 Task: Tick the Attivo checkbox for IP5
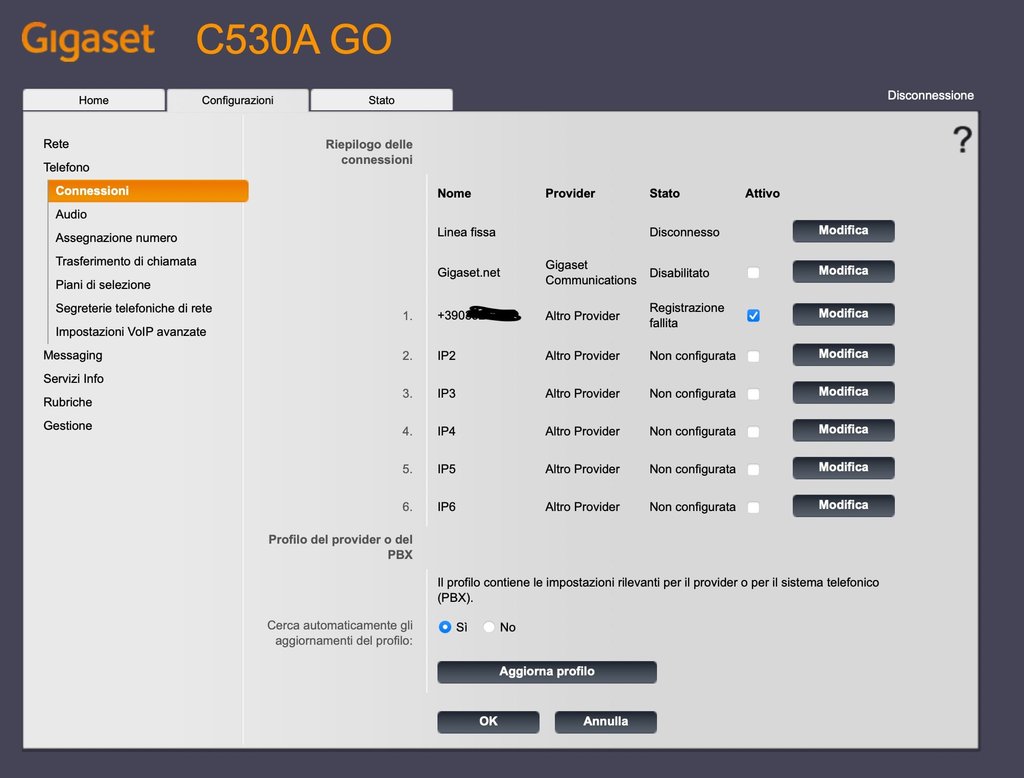pyautogui.click(x=753, y=470)
